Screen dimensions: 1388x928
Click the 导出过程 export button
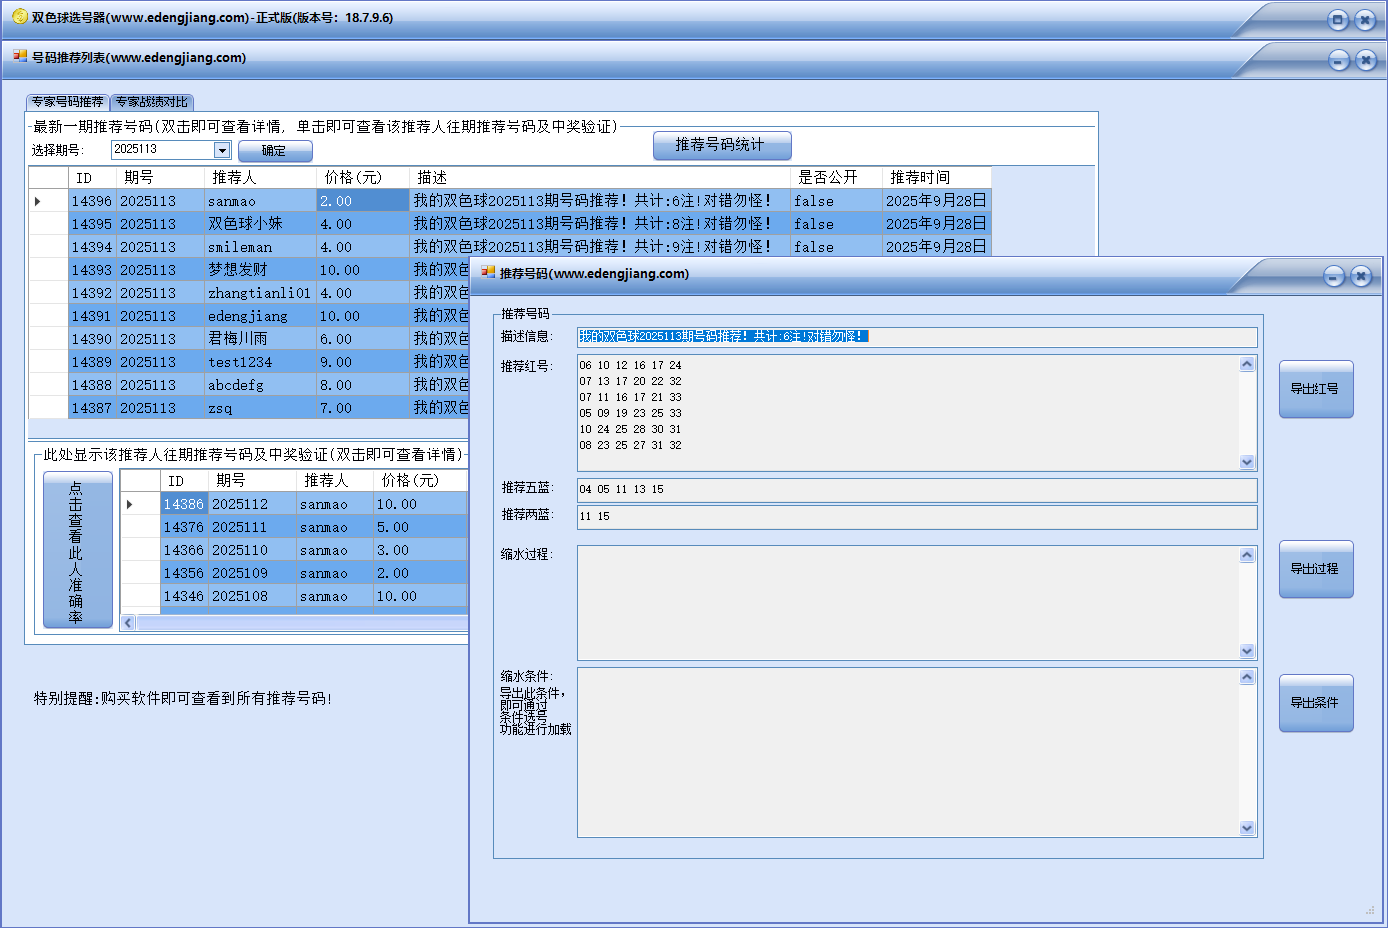[1315, 569]
